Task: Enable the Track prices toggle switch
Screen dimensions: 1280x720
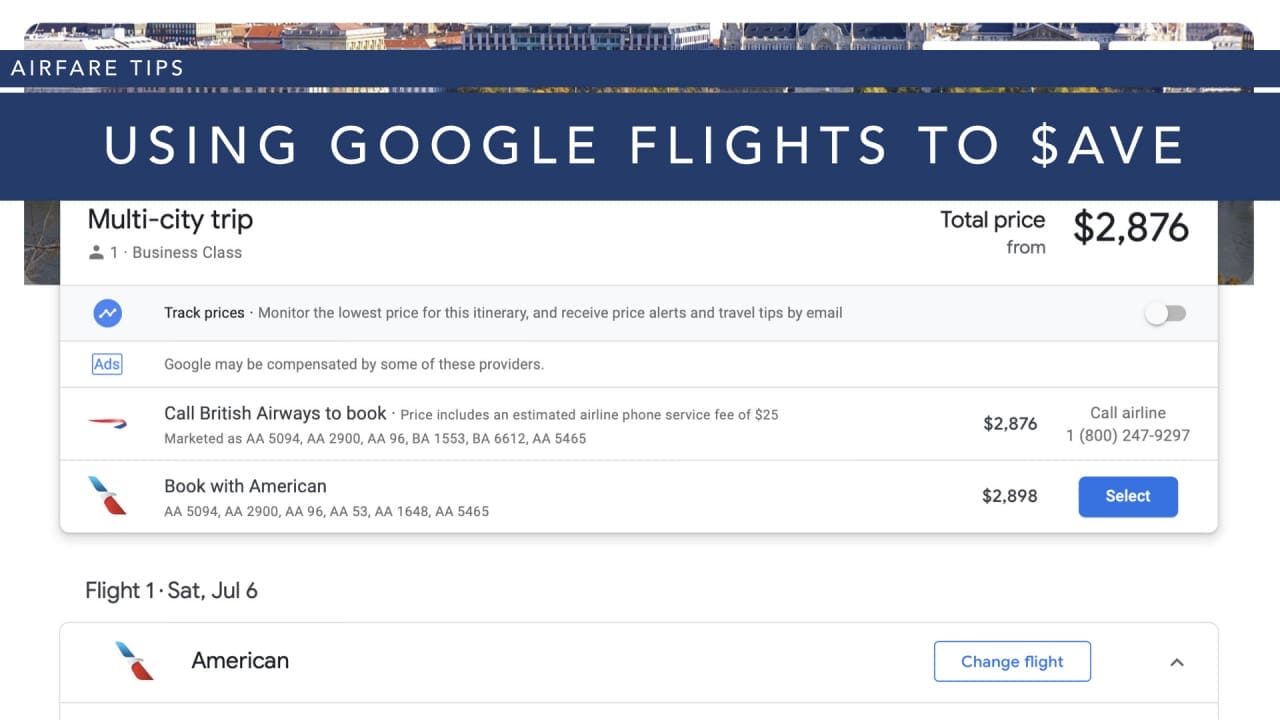Action: (1165, 313)
